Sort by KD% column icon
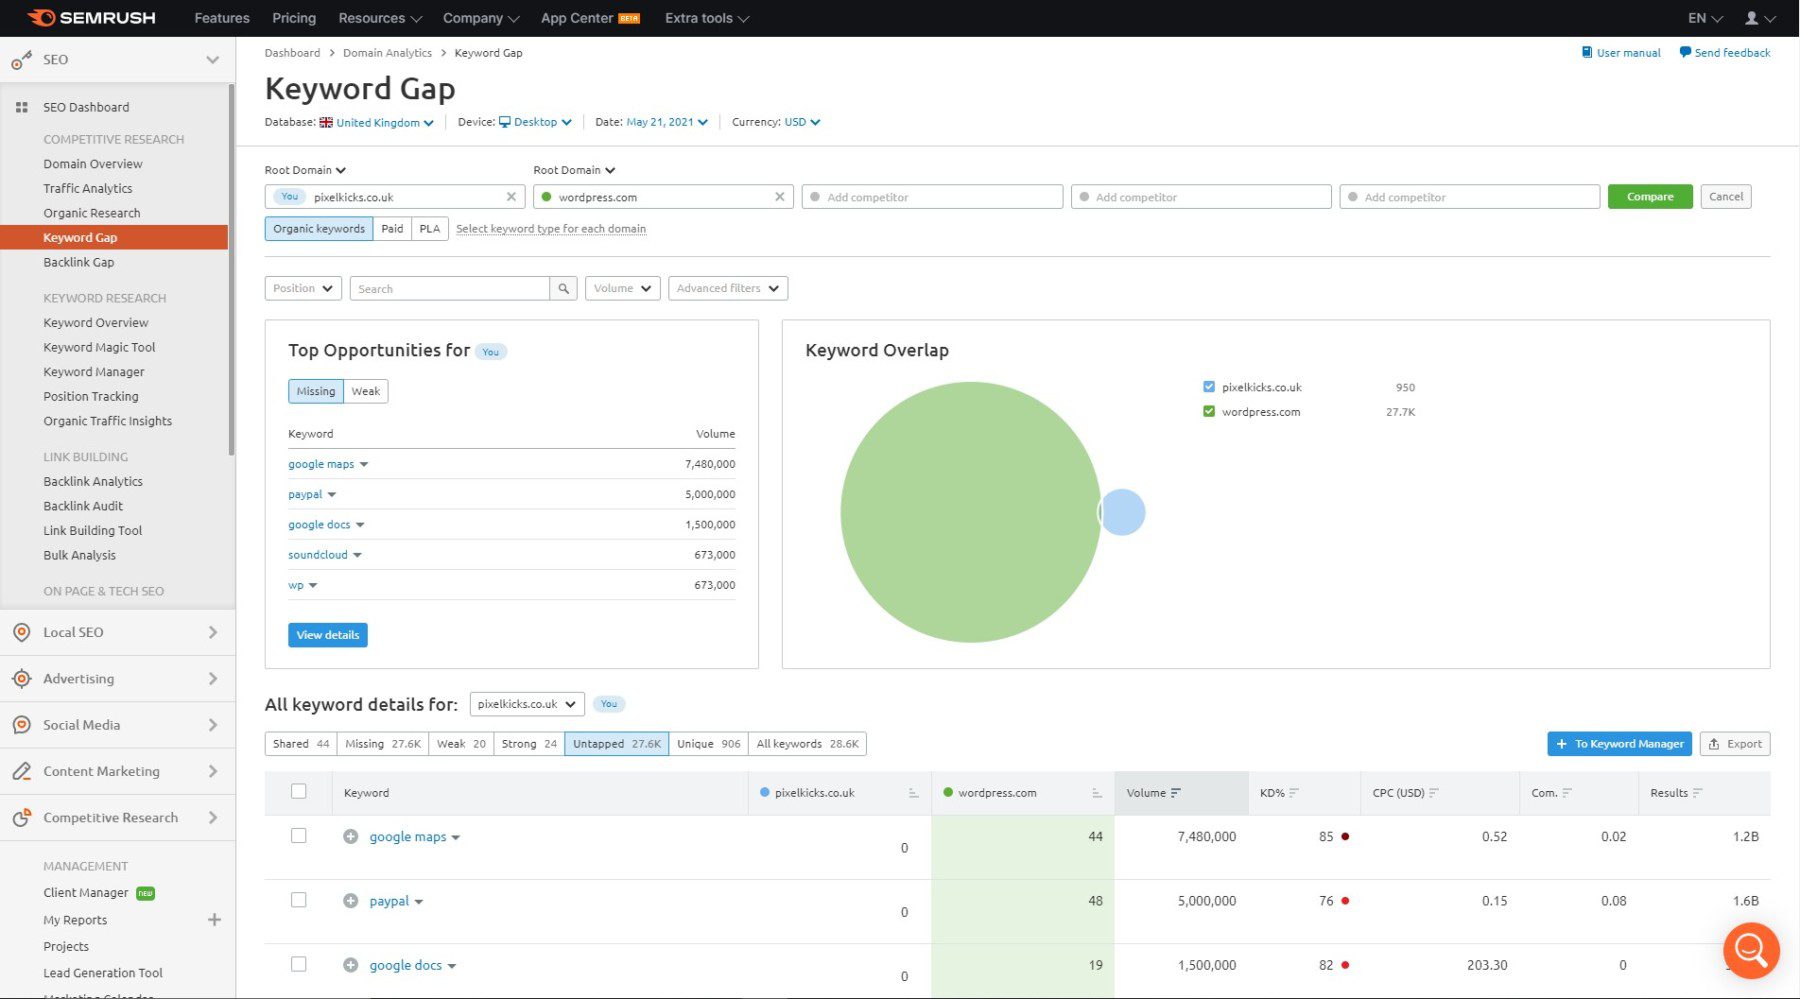This screenshot has width=1800, height=999. [x=1294, y=793]
